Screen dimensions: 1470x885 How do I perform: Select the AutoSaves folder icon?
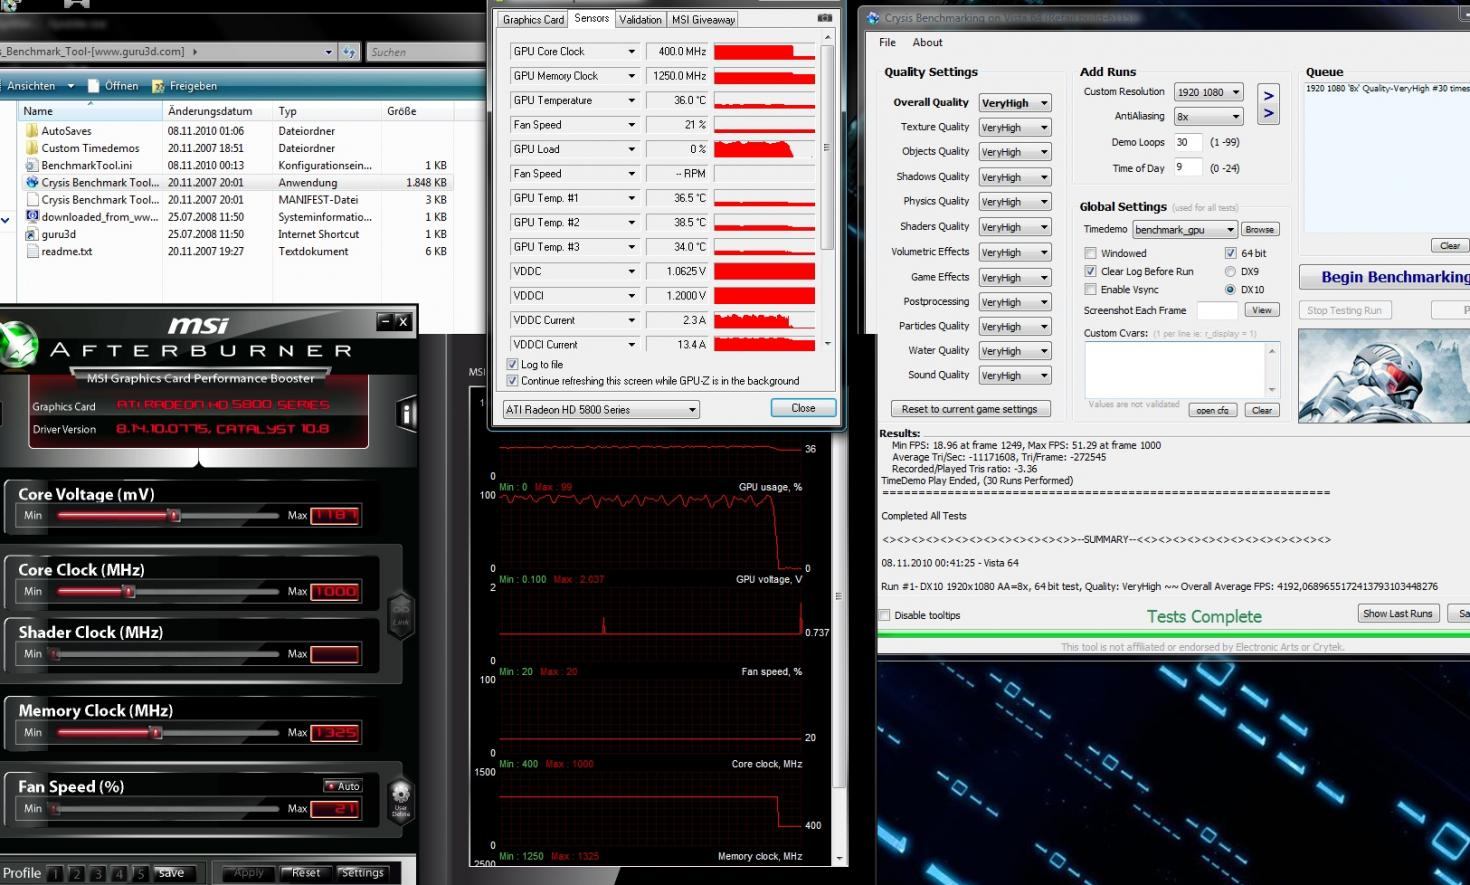click(31, 131)
